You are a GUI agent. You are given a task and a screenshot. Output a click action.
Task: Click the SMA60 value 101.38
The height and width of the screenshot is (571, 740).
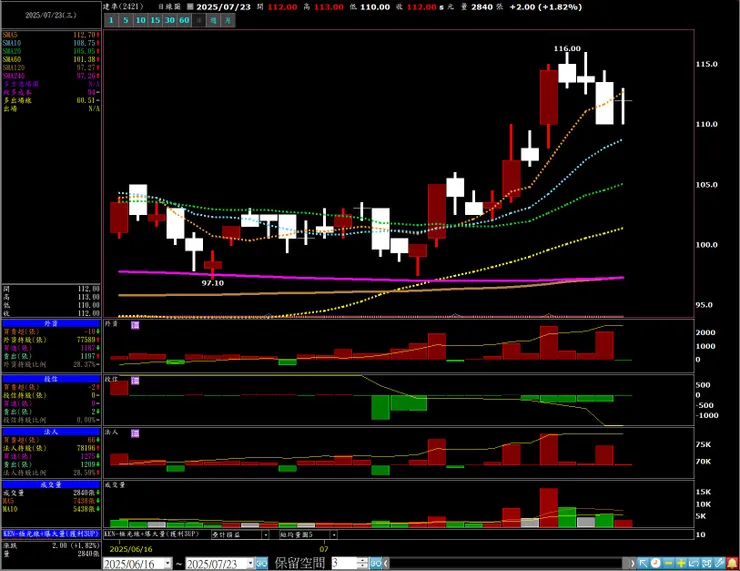click(x=86, y=59)
